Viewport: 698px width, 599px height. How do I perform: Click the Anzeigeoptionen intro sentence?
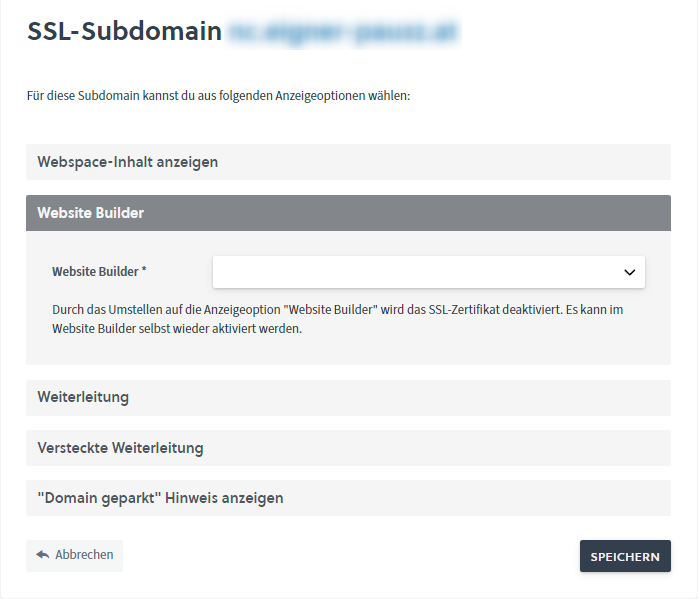point(219,97)
